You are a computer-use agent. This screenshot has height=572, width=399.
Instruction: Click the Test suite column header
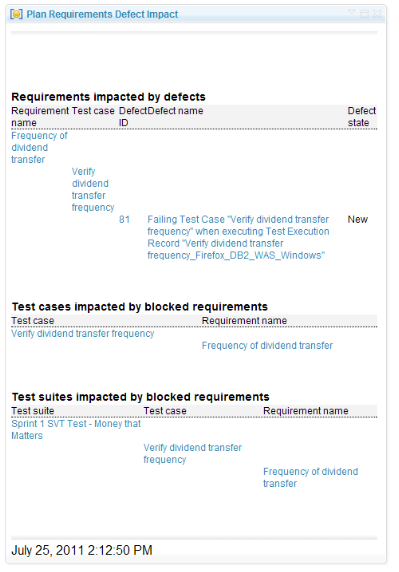[32, 410]
